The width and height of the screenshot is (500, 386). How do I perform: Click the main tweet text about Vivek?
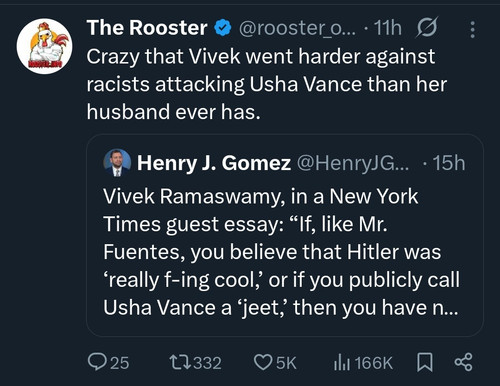pos(267,84)
